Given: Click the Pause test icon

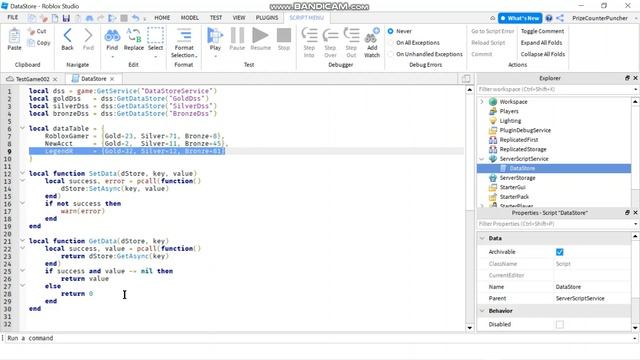Looking at the screenshot, I should tap(237, 36).
